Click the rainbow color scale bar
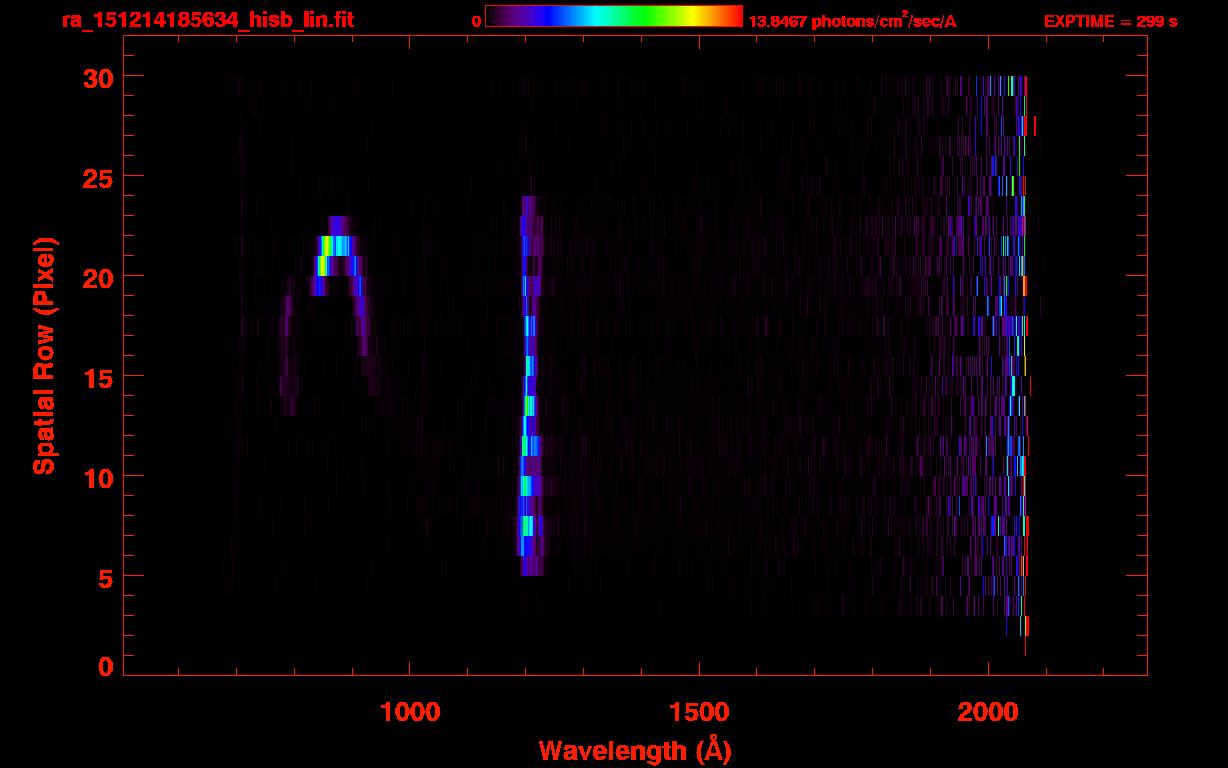Image resolution: width=1228 pixels, height=768 pixels. coord(614,16)
